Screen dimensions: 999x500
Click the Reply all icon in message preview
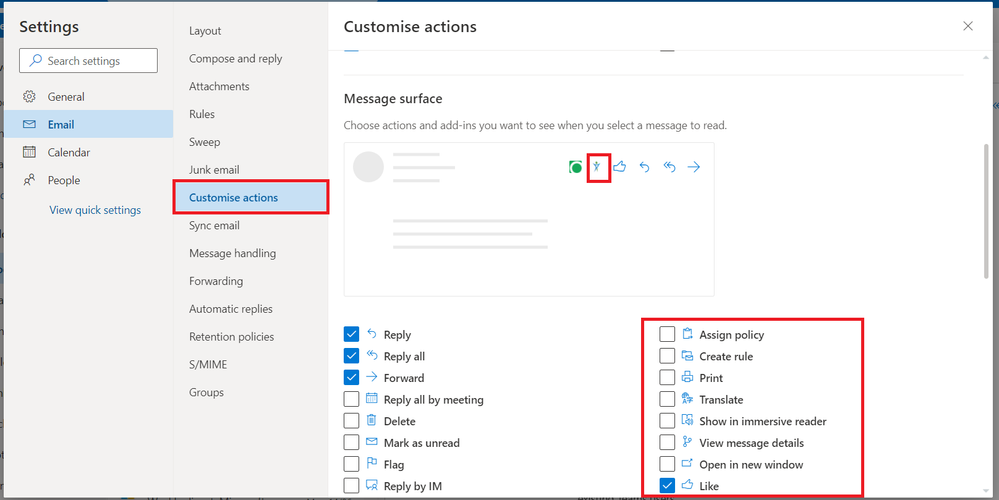(669, 168)
